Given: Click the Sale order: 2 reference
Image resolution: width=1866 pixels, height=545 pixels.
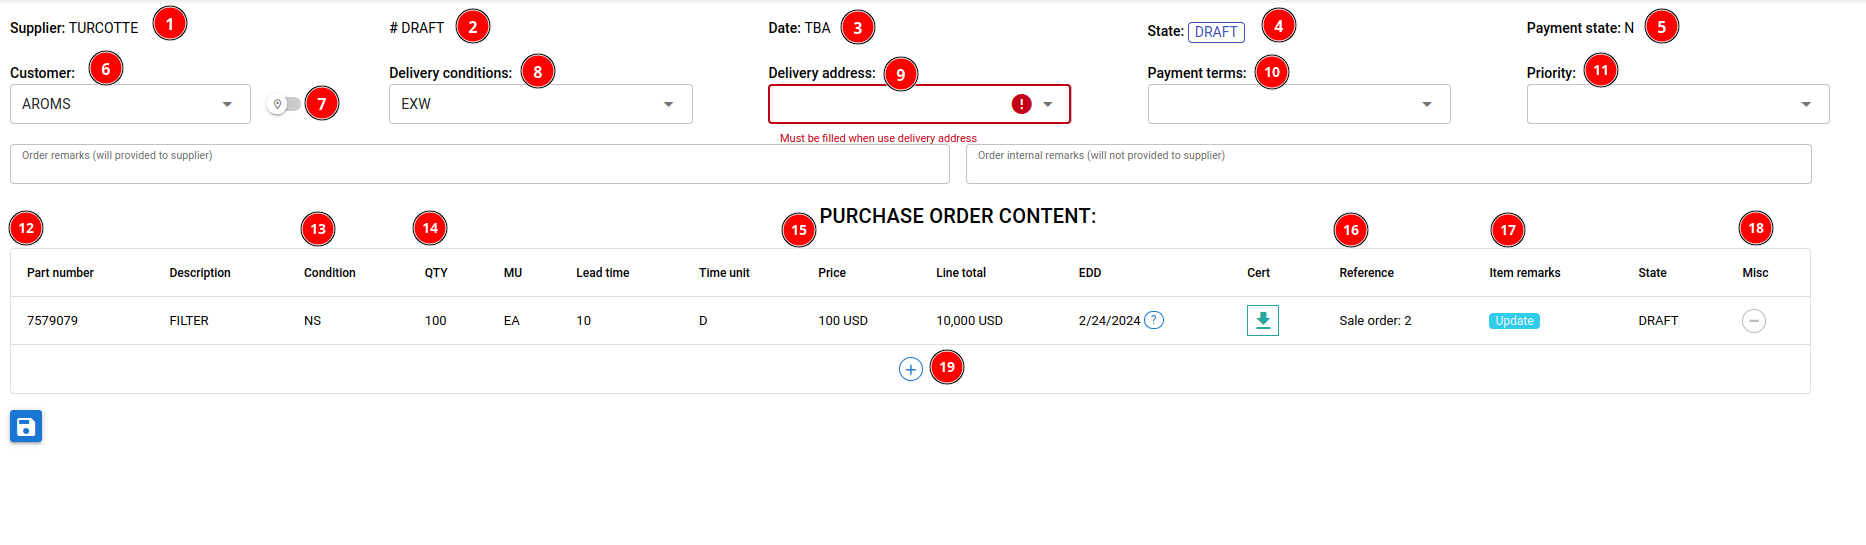Looking at the screenshot, I should click(1375, 321).
